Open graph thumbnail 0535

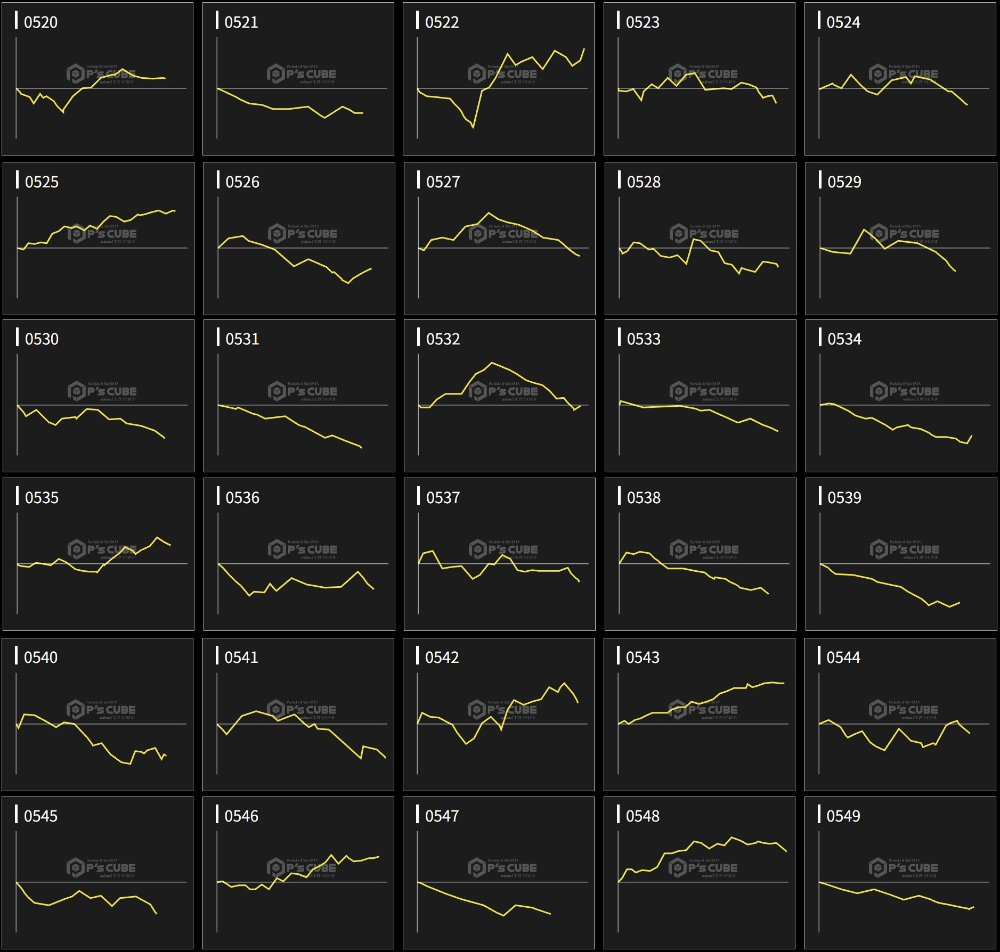tap(98, 554)
